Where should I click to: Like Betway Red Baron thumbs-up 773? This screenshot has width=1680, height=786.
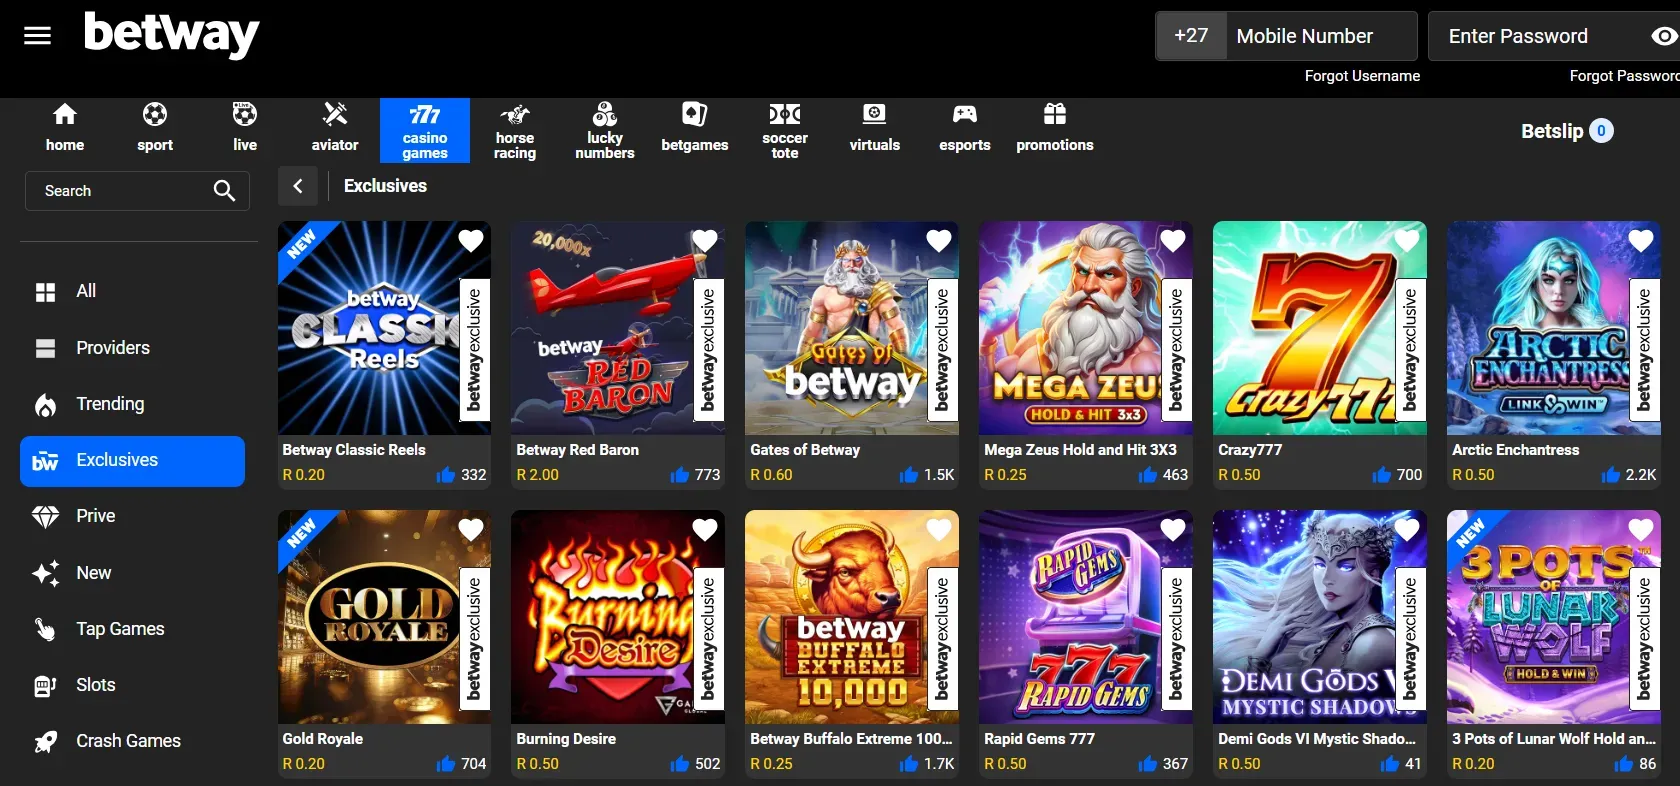(x=680, y=475)
